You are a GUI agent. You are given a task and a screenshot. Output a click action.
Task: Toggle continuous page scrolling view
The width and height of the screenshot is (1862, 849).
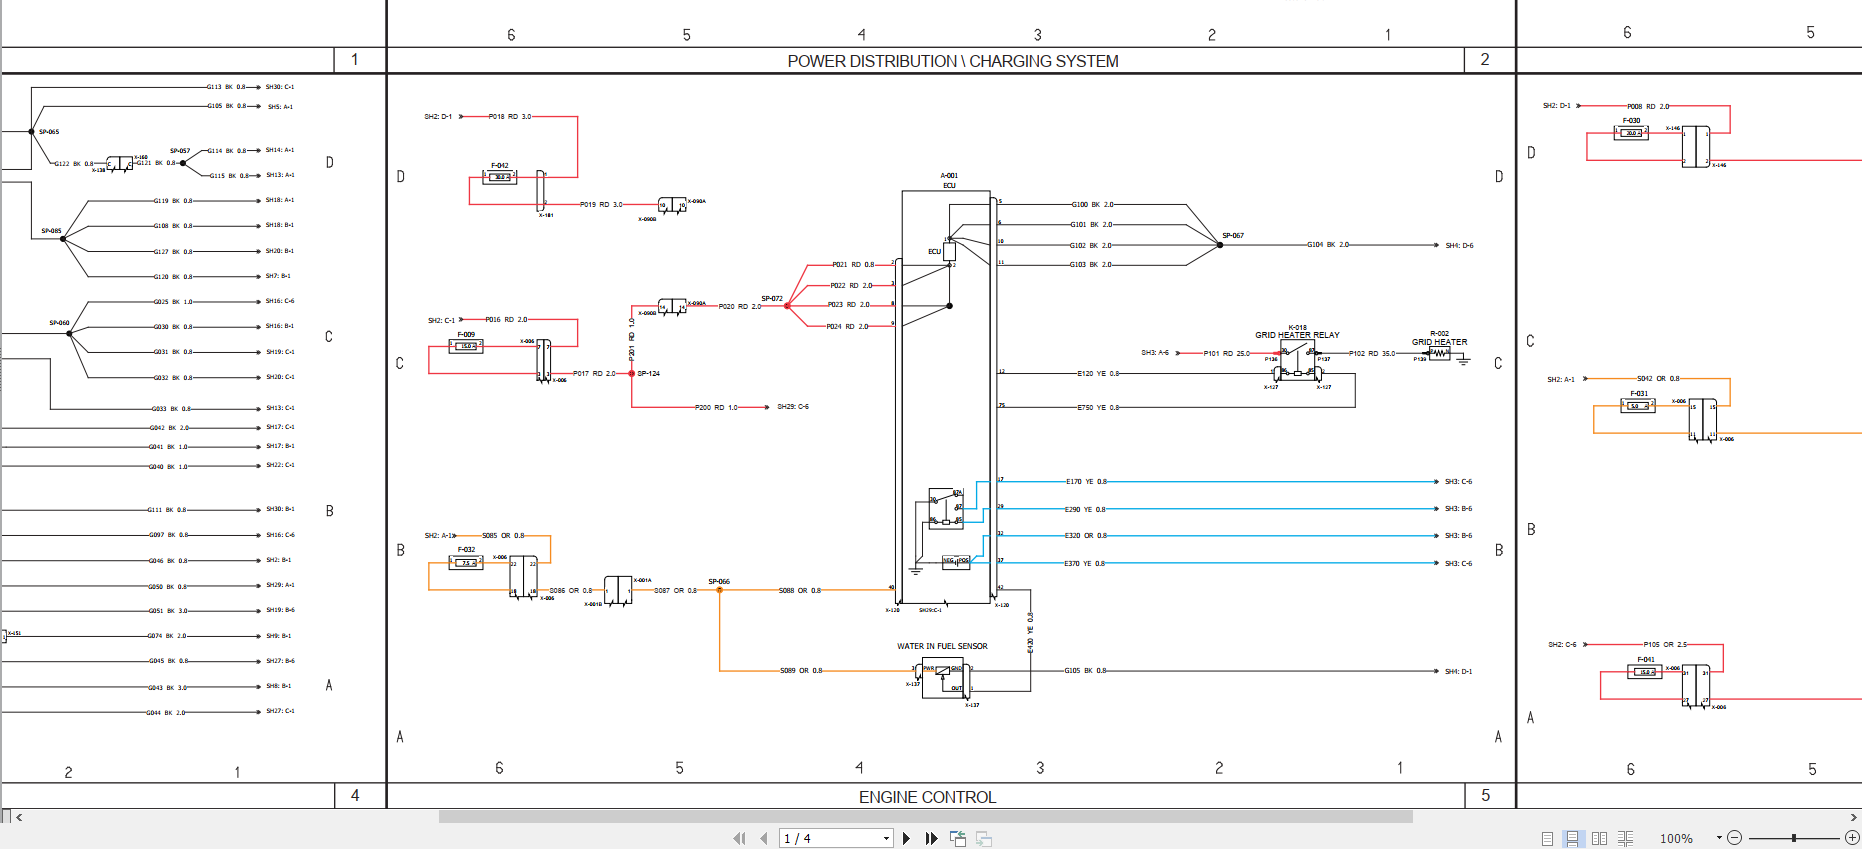1573,838
